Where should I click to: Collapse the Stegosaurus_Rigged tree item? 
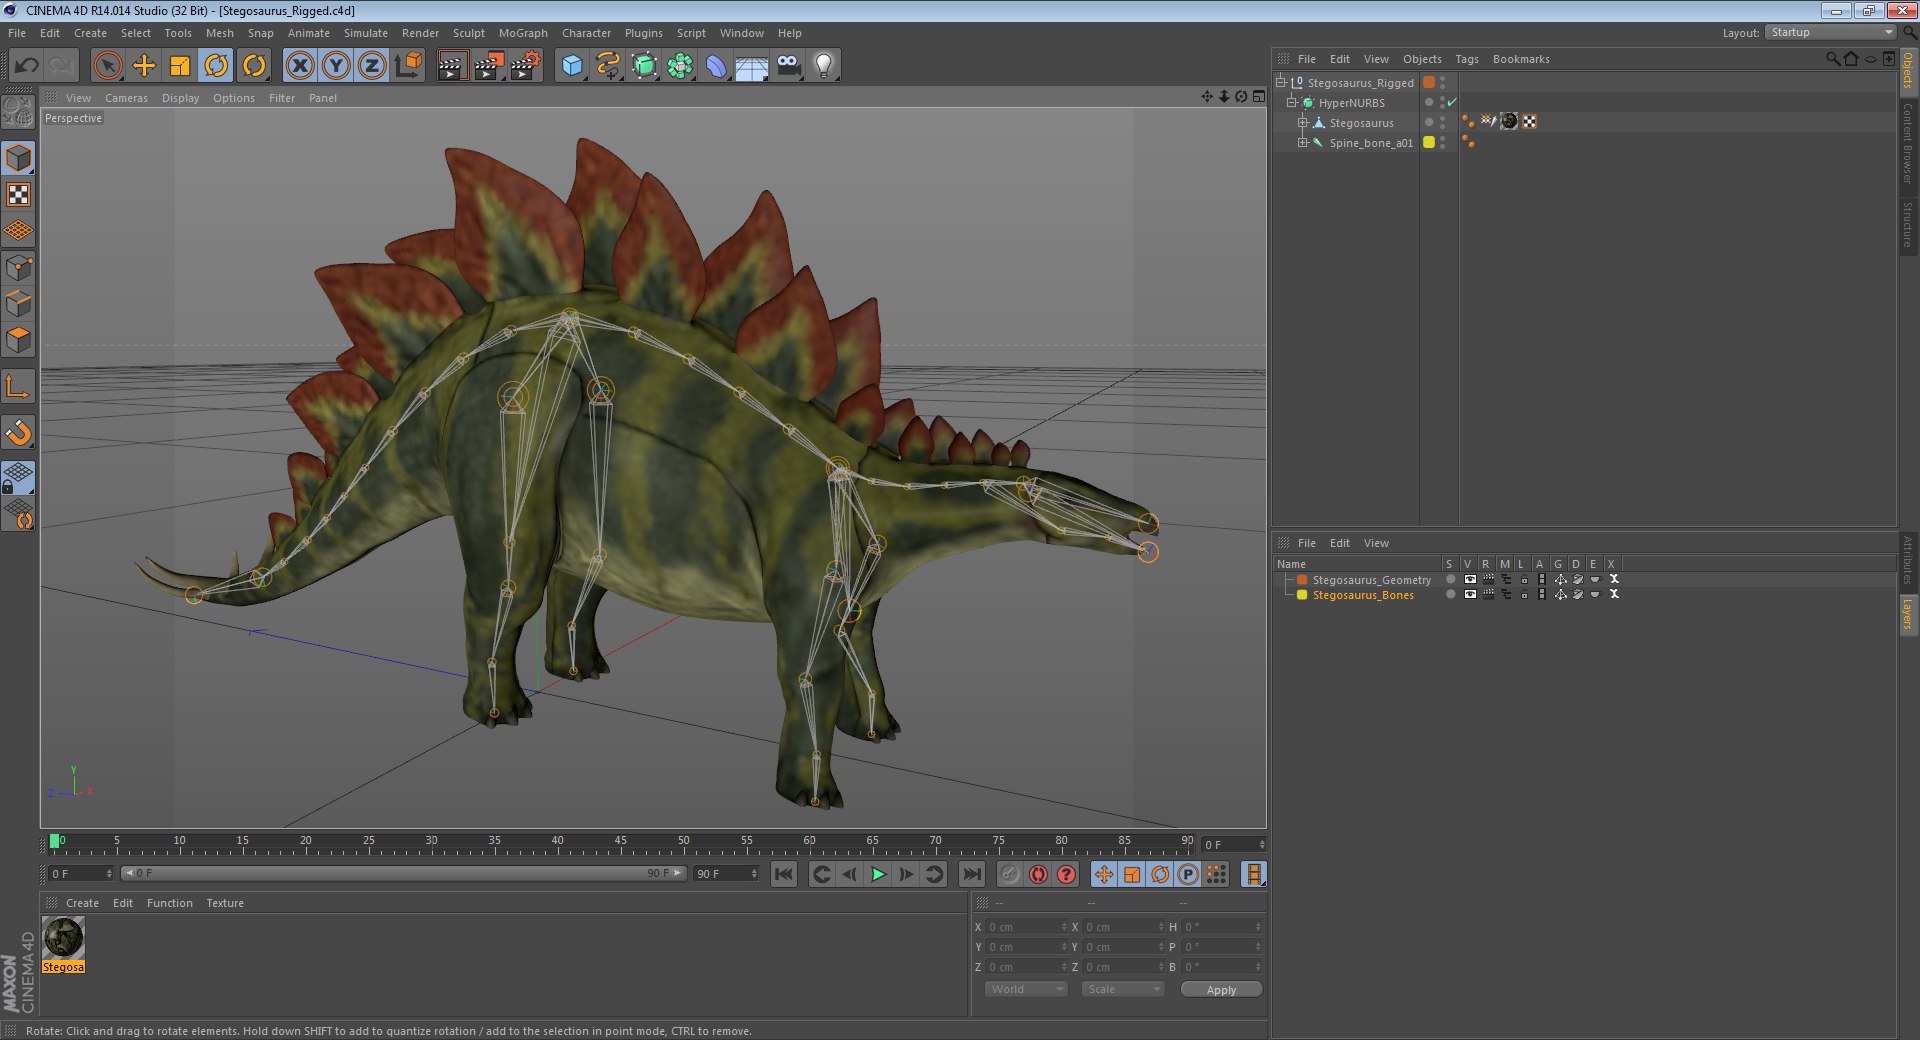click(x=1281, y=82)
